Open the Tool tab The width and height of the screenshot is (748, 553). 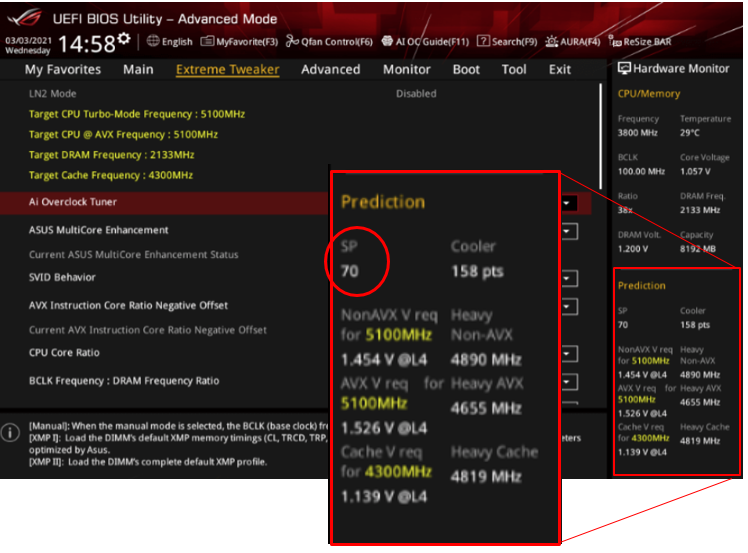514,70
